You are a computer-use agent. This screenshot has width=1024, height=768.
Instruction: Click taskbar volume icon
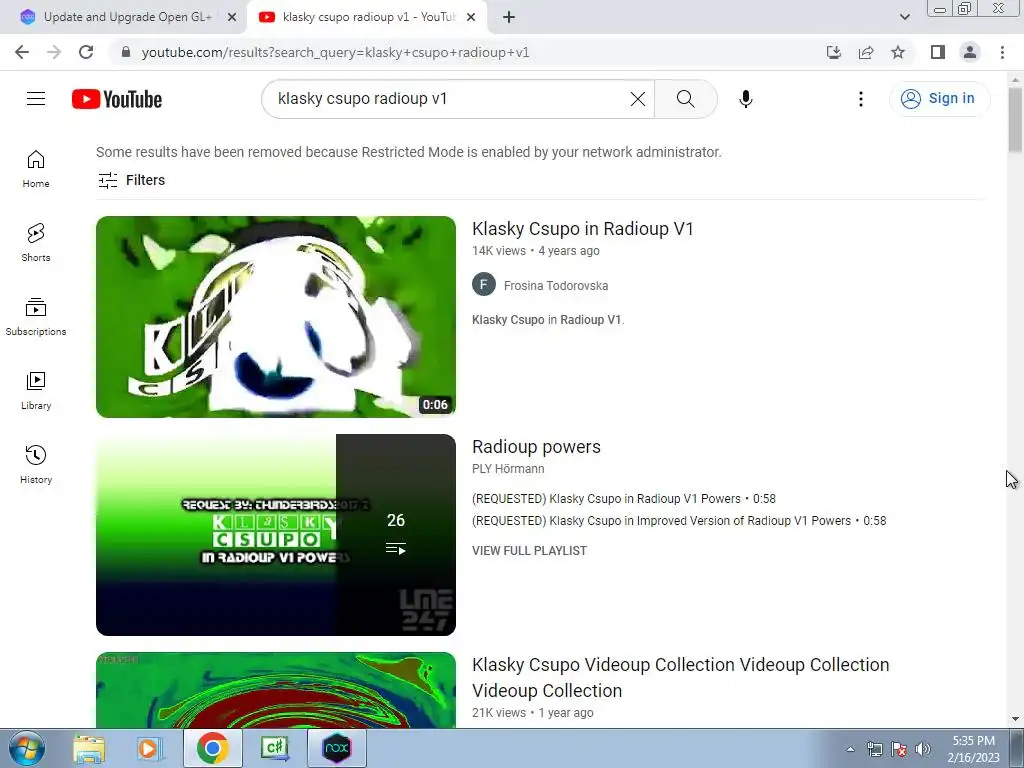pyautogui.click(x=923, y=749)
